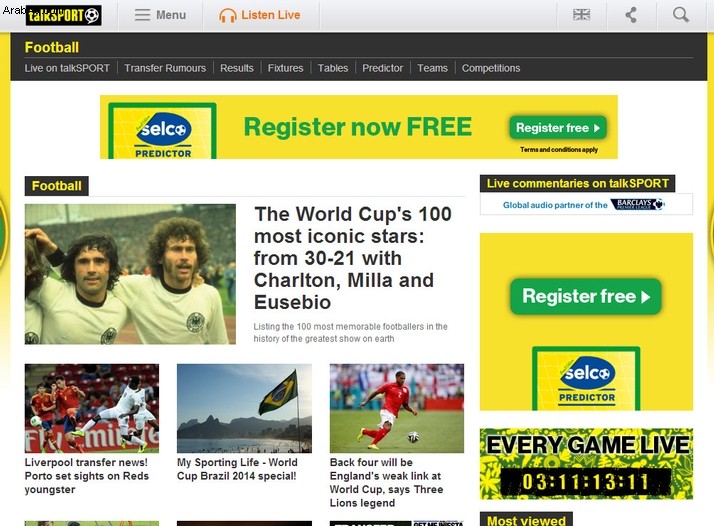Open the Teams navigation item
Viewport: 714px width, 526px height.
click(x=432, y=68)
